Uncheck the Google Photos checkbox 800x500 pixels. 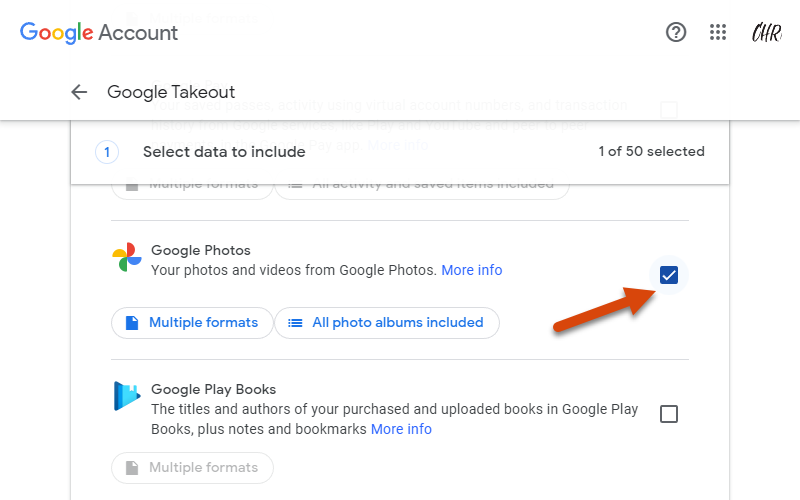point(668,275)
